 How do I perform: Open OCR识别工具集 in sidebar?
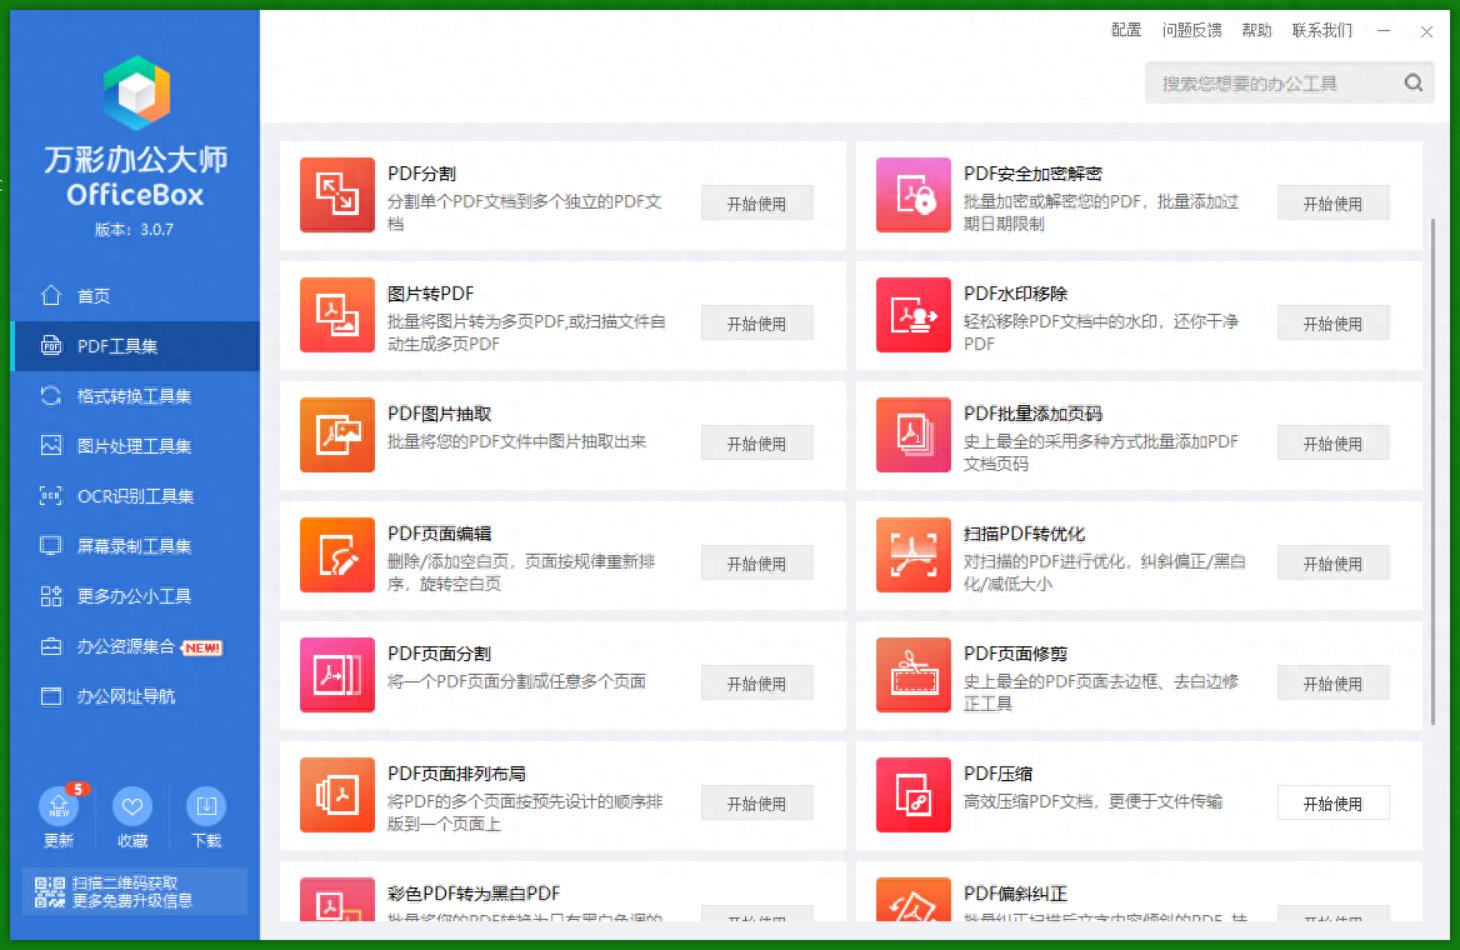tap(135, 496)
